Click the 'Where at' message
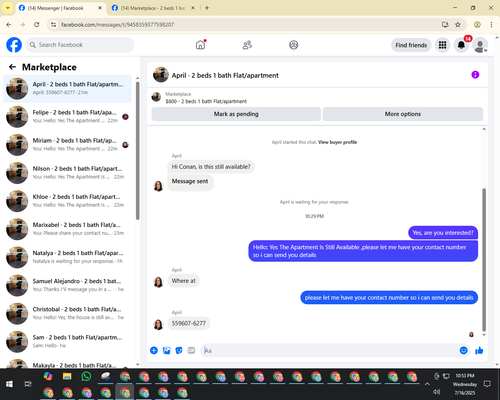The height and width of the screenshot is (400, 500). 183,281
